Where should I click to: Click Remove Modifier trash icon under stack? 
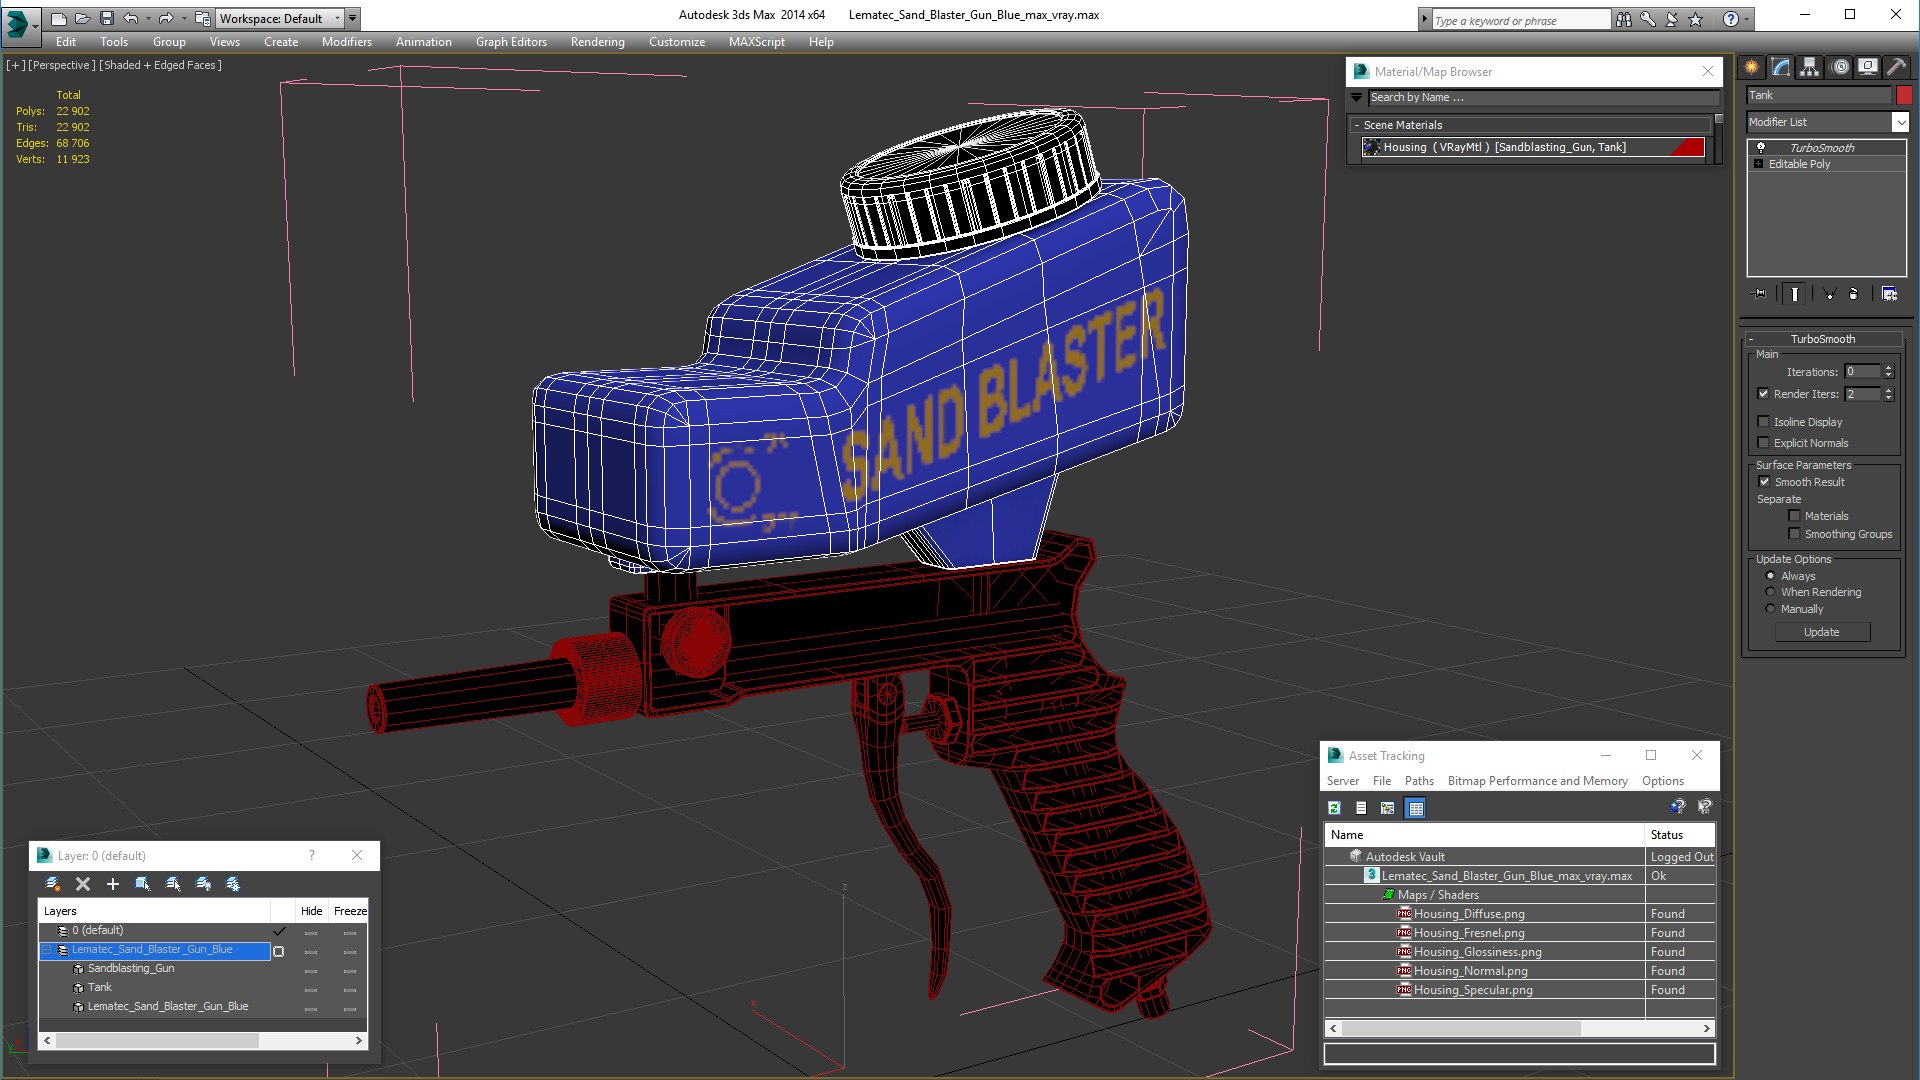coord(1854,294)
